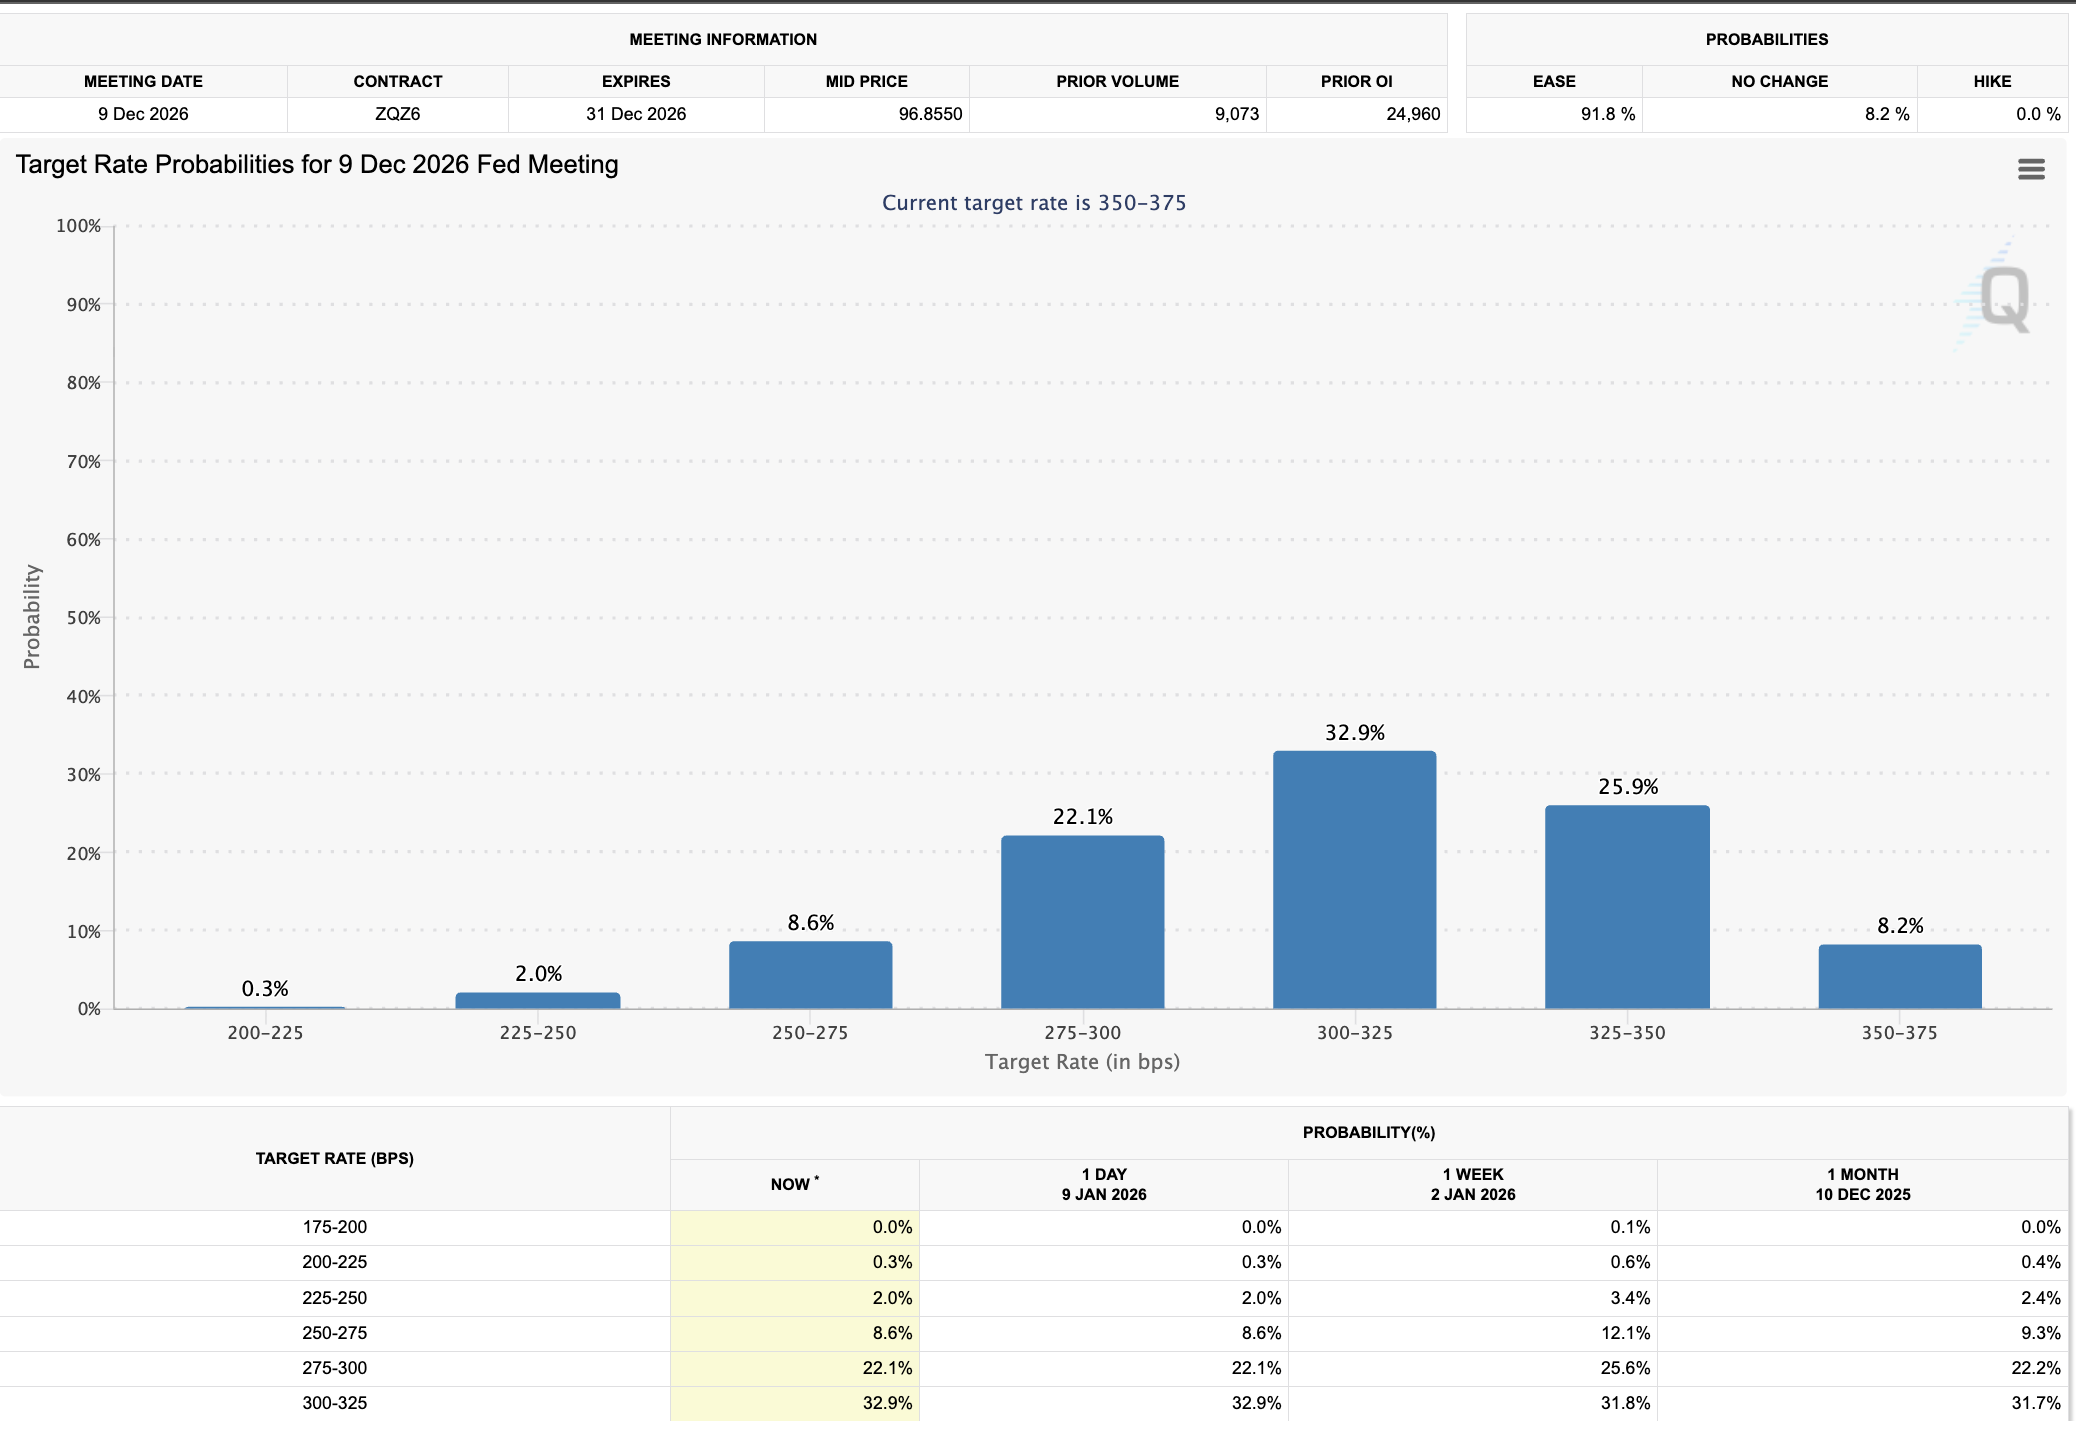Click the 325-350 bar showing 25.9%
2076x1430 pixels.
(x=1627, y=907)
